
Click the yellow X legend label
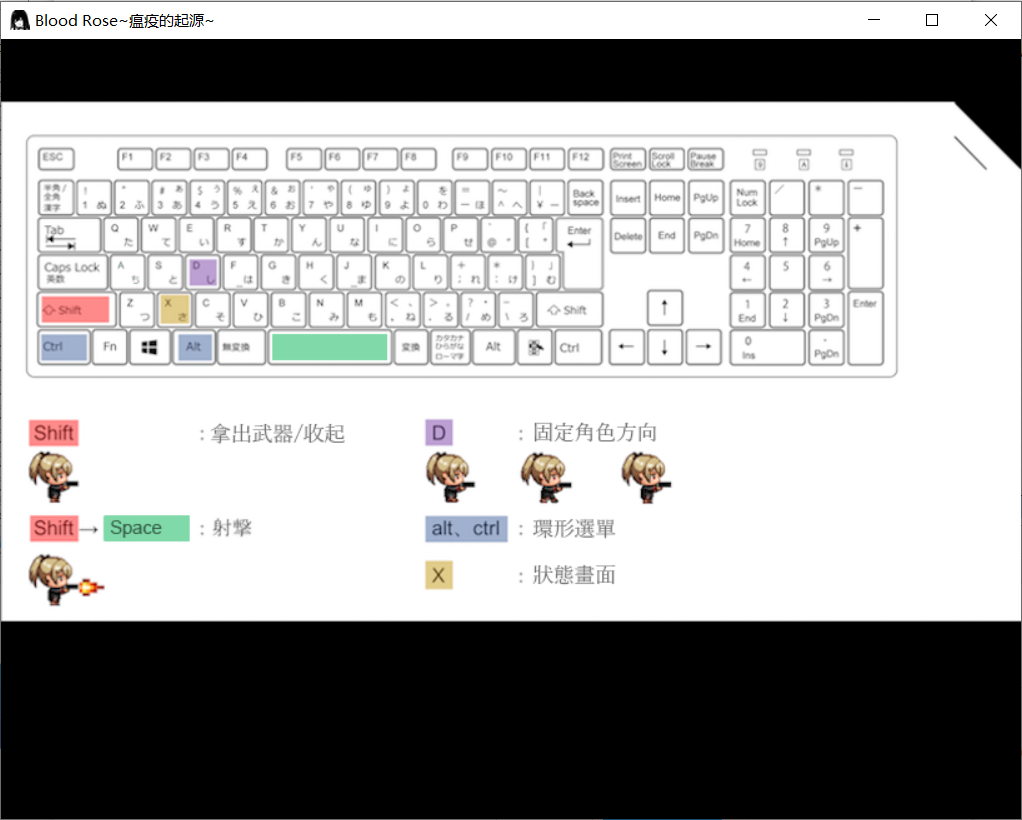click(439, 575)
